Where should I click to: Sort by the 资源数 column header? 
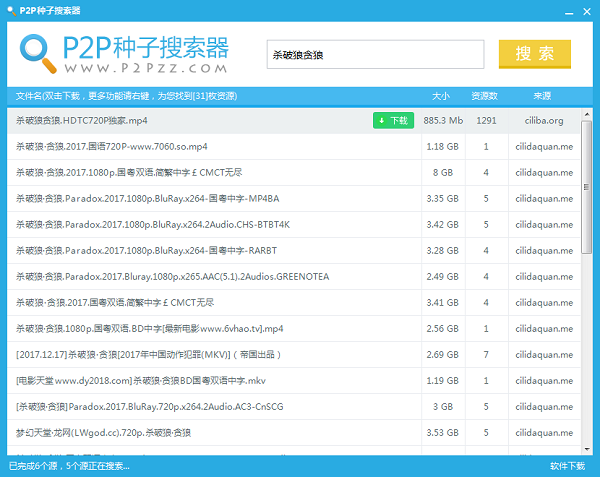pos(484,96)
